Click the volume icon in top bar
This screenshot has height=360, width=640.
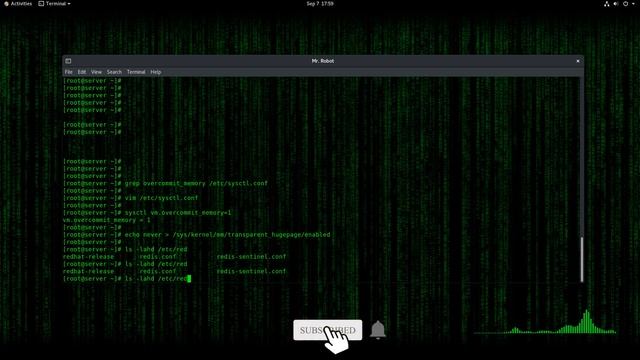pos(616,4)
